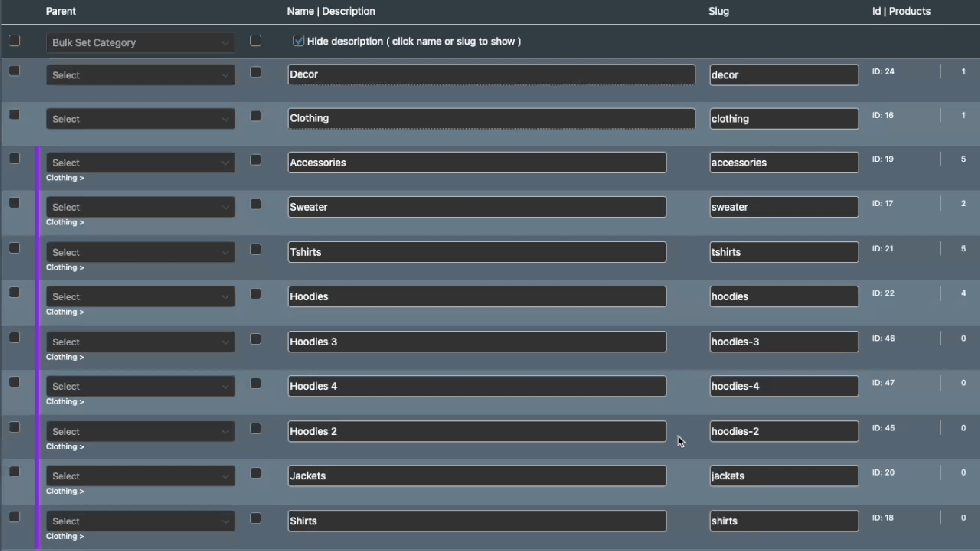This screenshot has width=980, height=551.
Task: Click the Parent column header
Action: click(61, 11)
